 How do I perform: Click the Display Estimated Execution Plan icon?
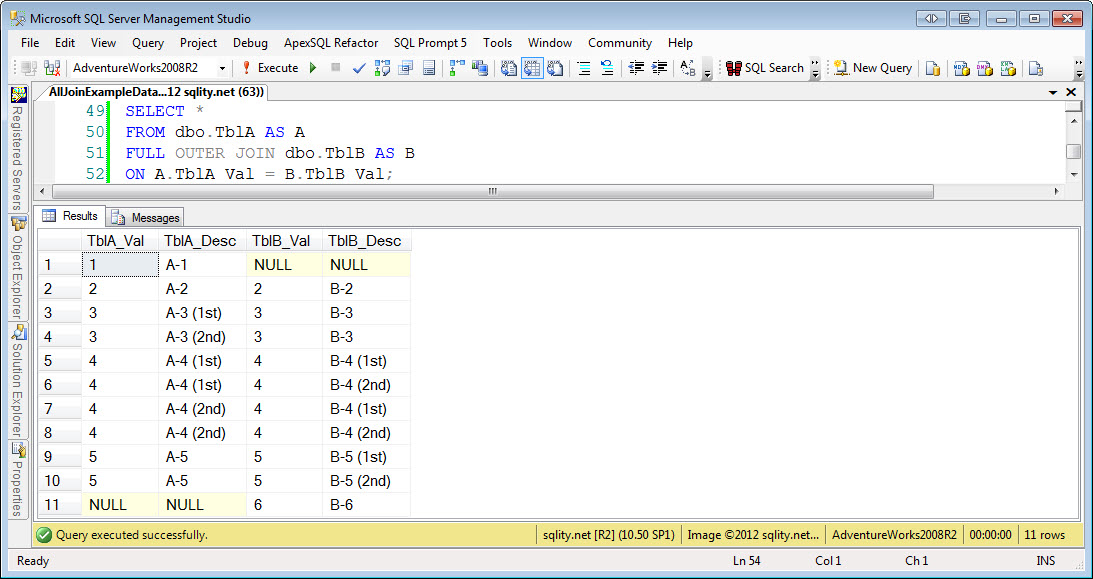381,68
